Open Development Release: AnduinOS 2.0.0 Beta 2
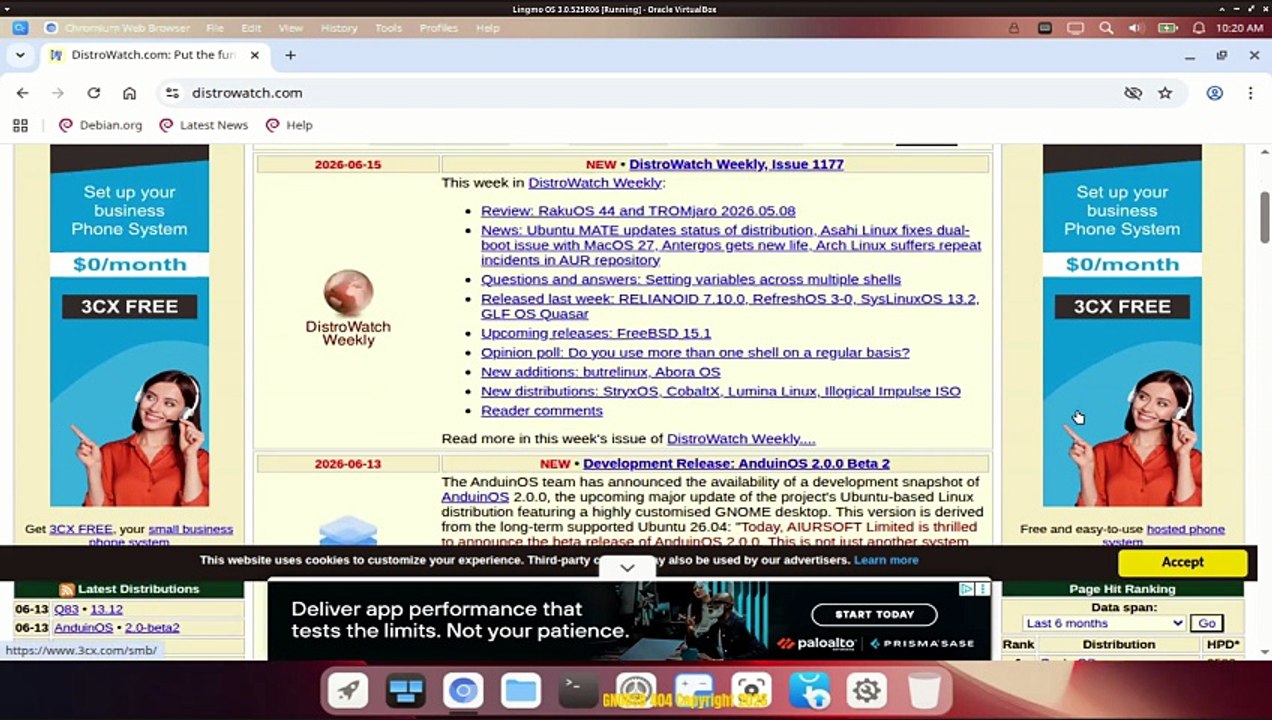Image resolution: width=1272 pixels, height=720 pixels. [x=736, y=464]
